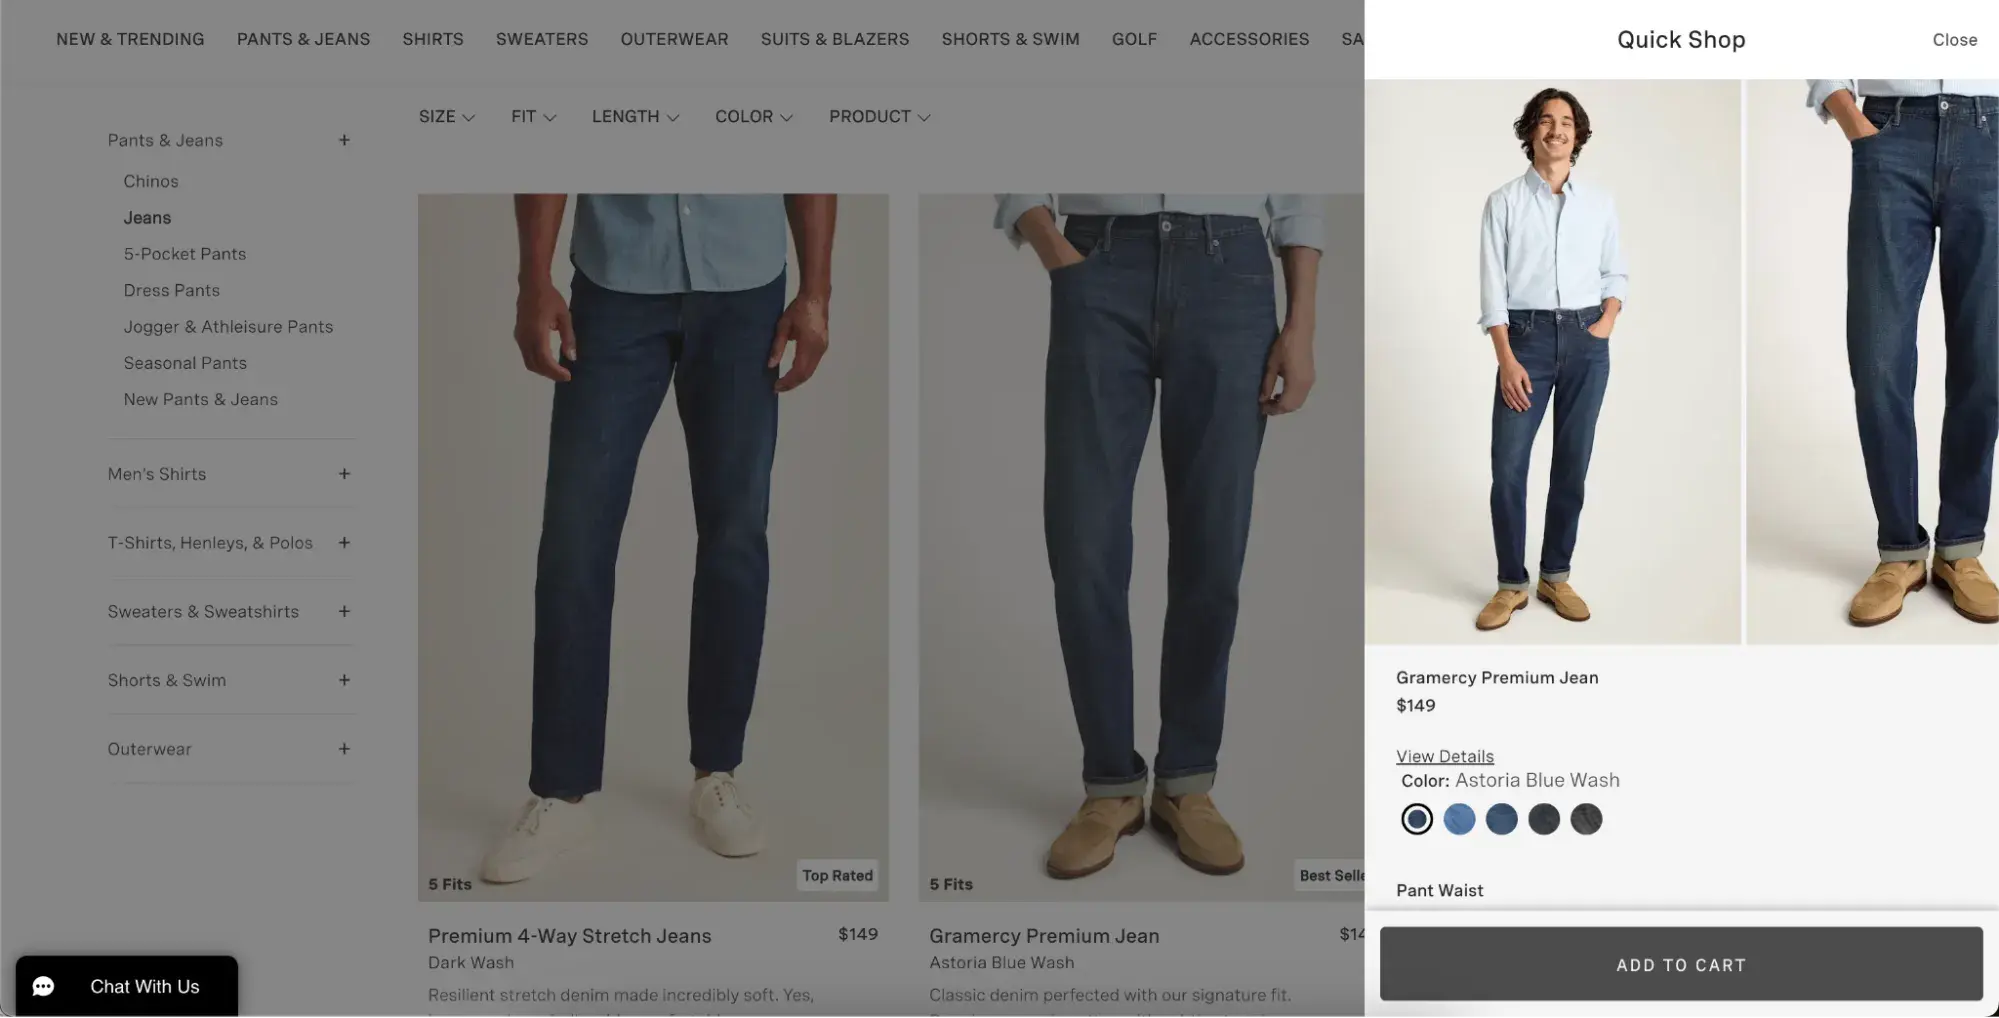1999x1018 pixels.
Task: Expand Outerwear category plus icon
Action: (x=344, y=749)
